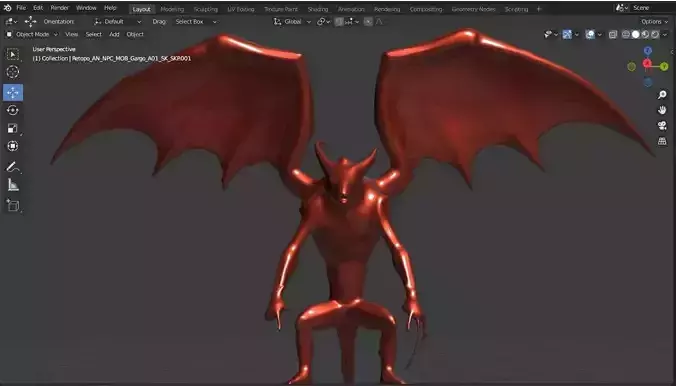Toggle show gizmo button
Viewport: 676px width, 386px height.
point(567,35)
